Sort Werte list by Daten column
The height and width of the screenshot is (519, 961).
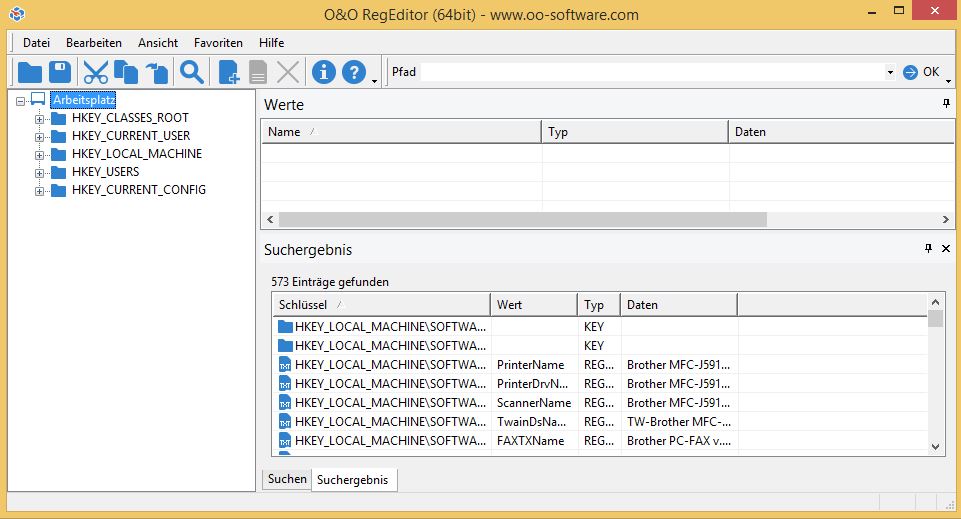[x=841, y=132]
